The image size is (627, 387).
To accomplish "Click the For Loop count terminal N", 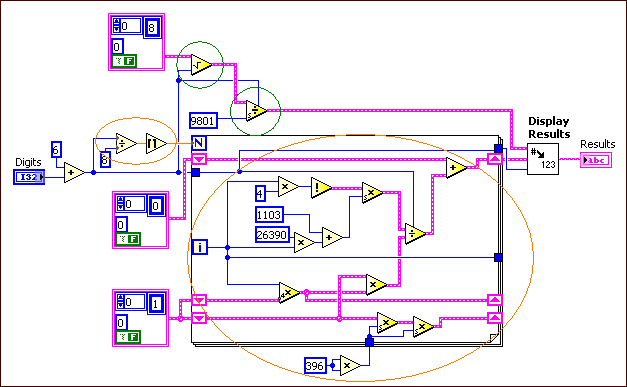I will (x=199, y=143).
